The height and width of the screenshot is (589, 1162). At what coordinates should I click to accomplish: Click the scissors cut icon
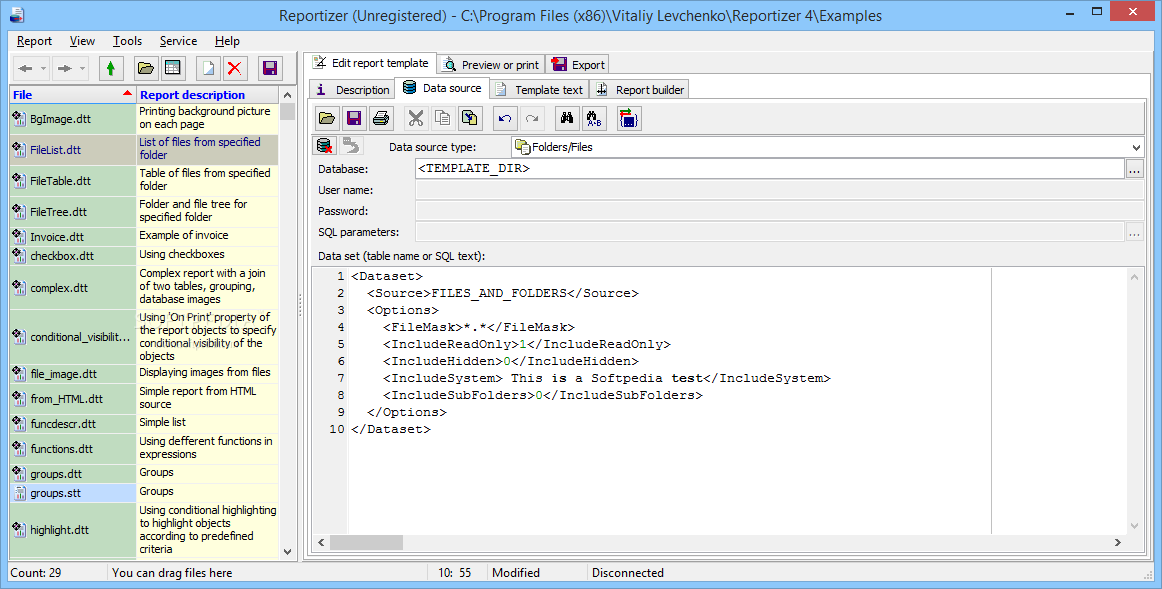point(416,118)
